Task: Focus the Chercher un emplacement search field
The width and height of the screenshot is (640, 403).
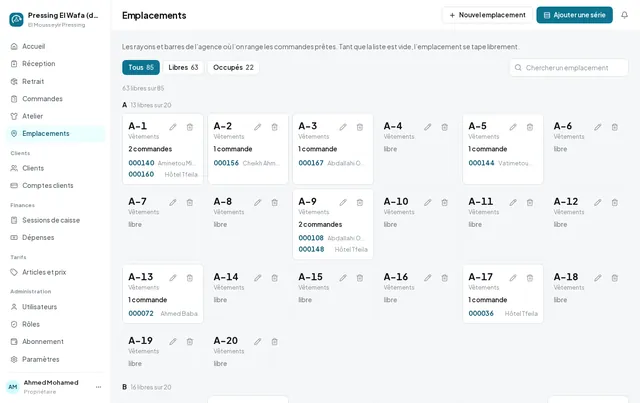Action: [569, 68]
